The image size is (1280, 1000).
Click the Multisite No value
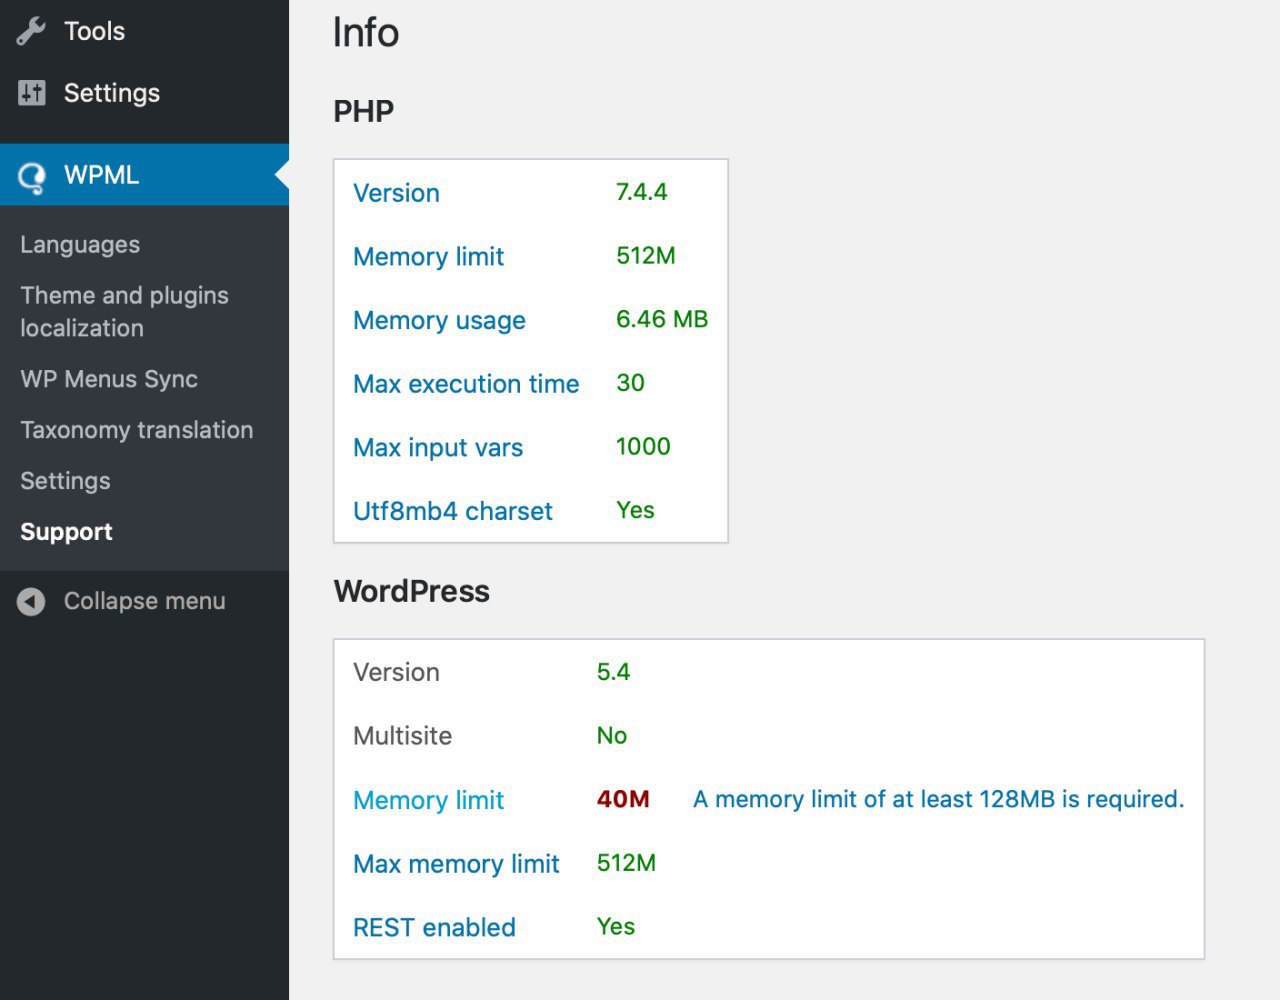tap(611, 736)
